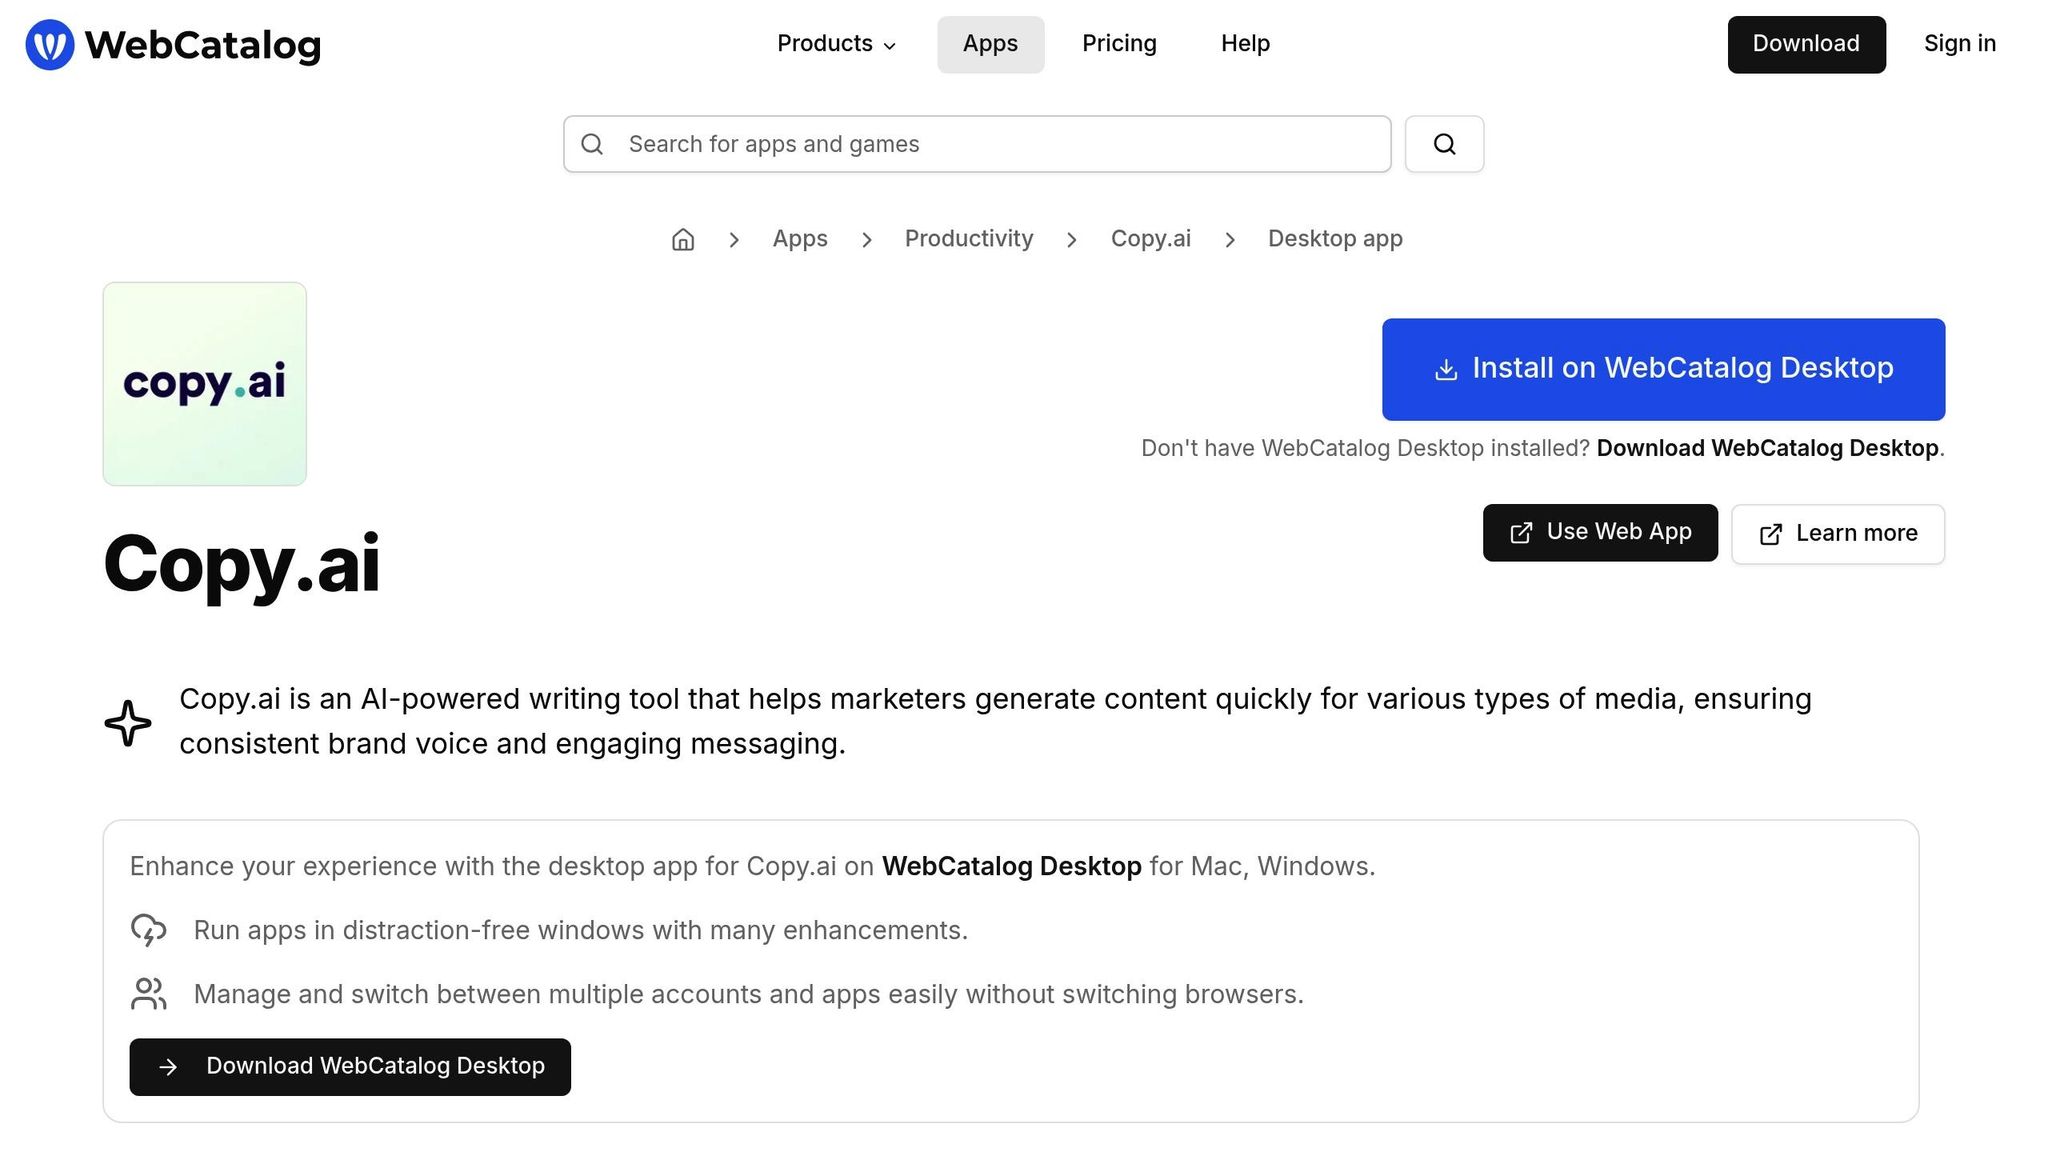The width and height of the screenshot is (2048, 1152).
Task: Click the cloud lightning feature icon
Action: [149, 930]
